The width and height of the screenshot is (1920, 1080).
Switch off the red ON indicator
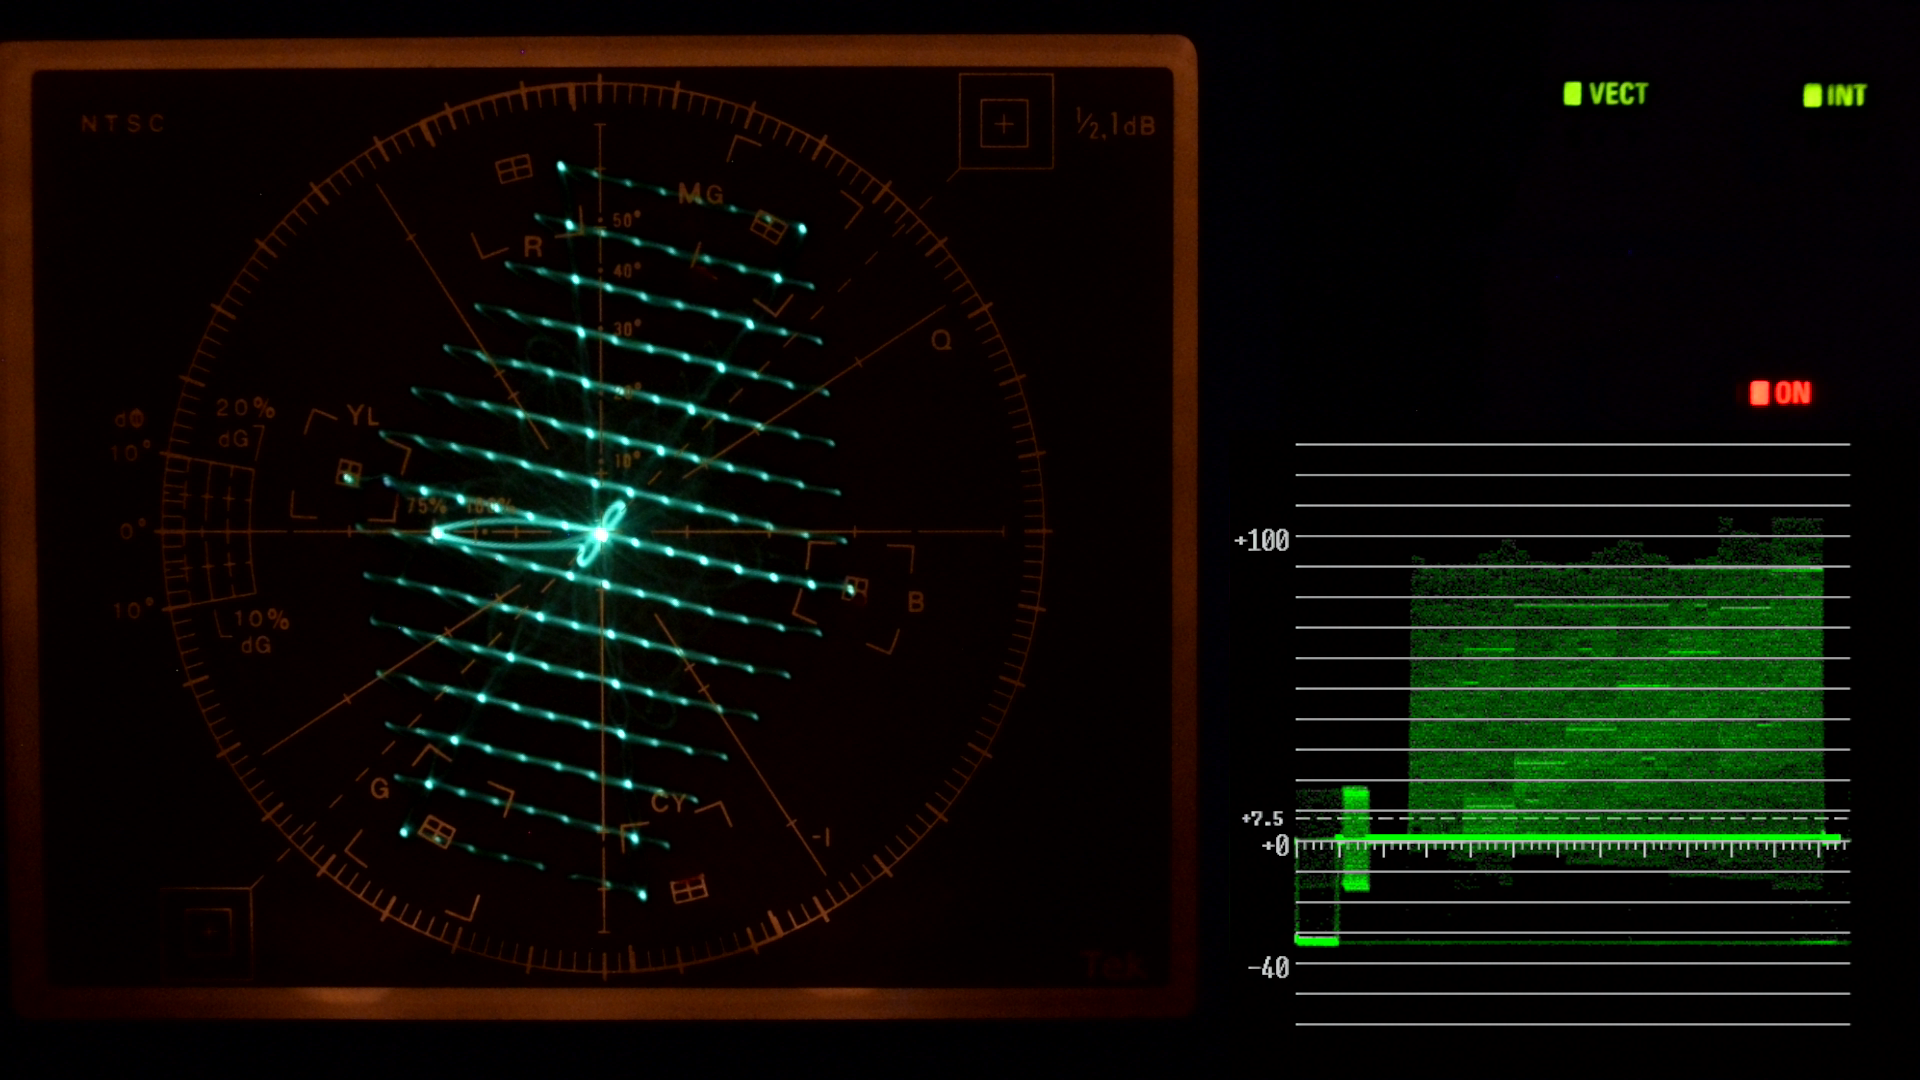point(1780,393)
